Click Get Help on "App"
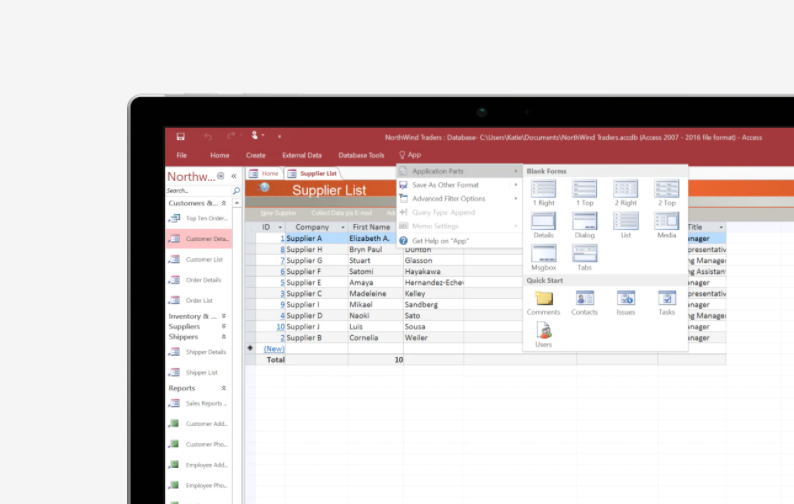Image resolution: width=794 pixels, height=504 pixels. [459, 241]
